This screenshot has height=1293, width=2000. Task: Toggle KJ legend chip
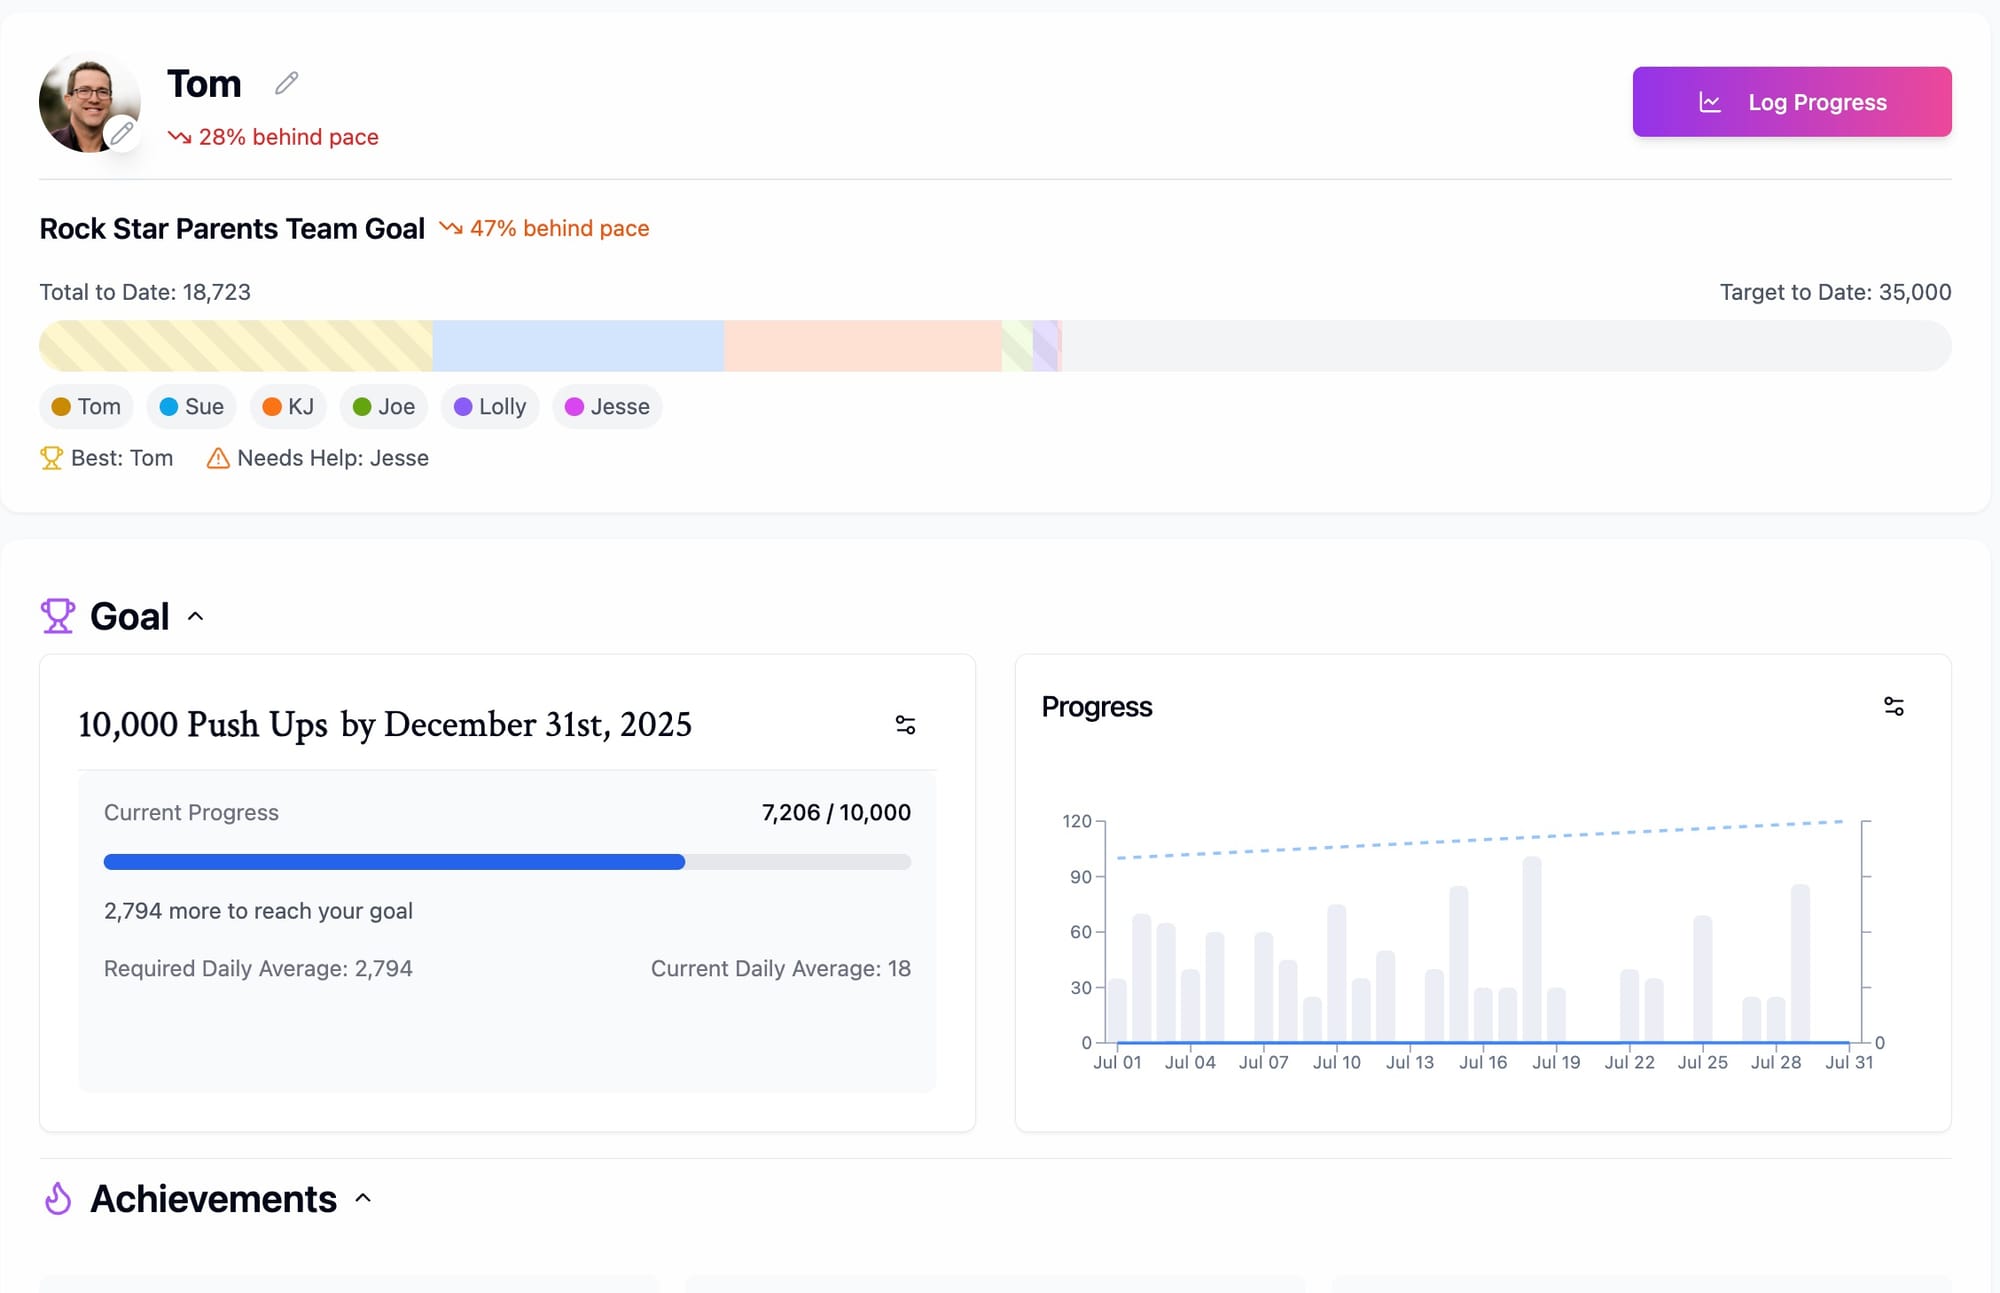(288, 407)
